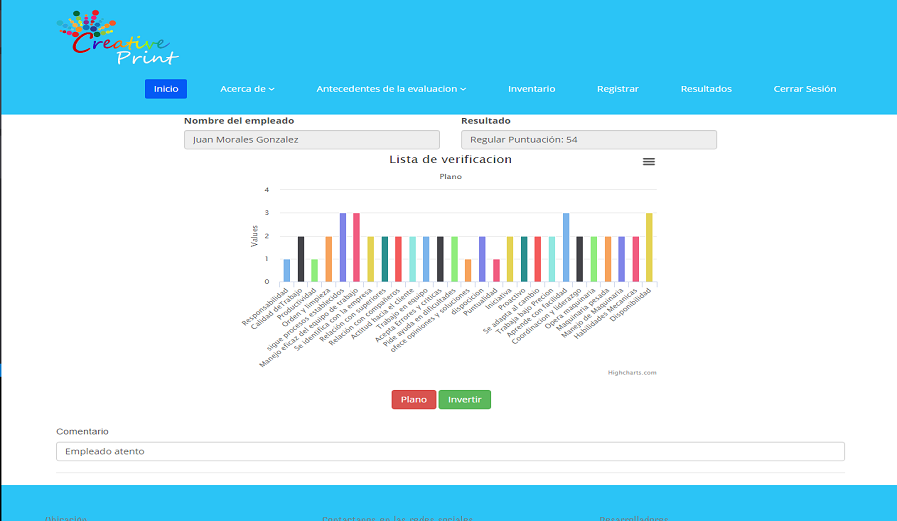Open the Resultados page
This screenshot has width=897, height=521.
706,89
